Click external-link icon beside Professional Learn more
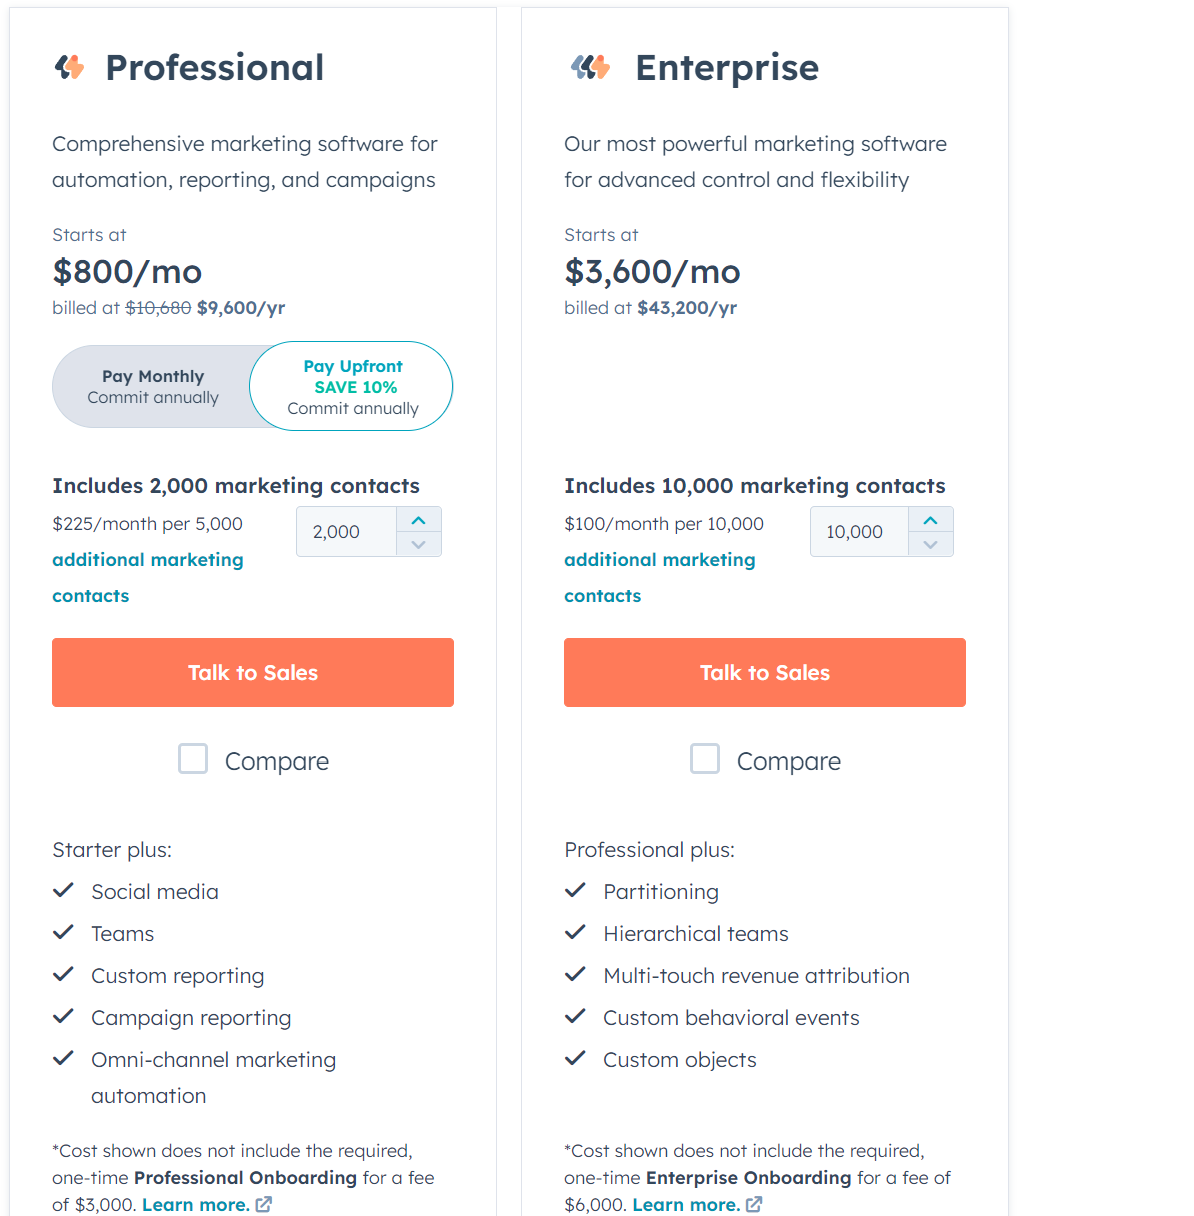The height and width of the screenshot is (1216, 1194). tap(264, 1204)
